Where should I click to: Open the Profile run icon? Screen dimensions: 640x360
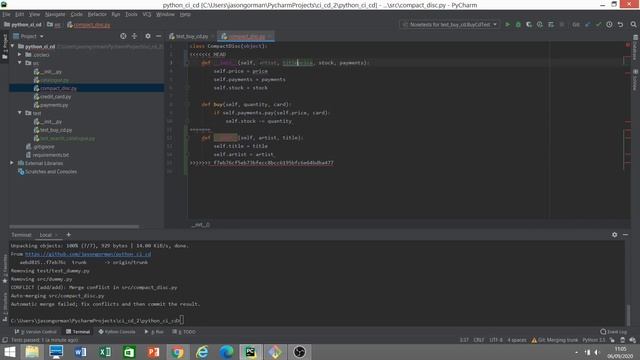click(x=540, y=24)
